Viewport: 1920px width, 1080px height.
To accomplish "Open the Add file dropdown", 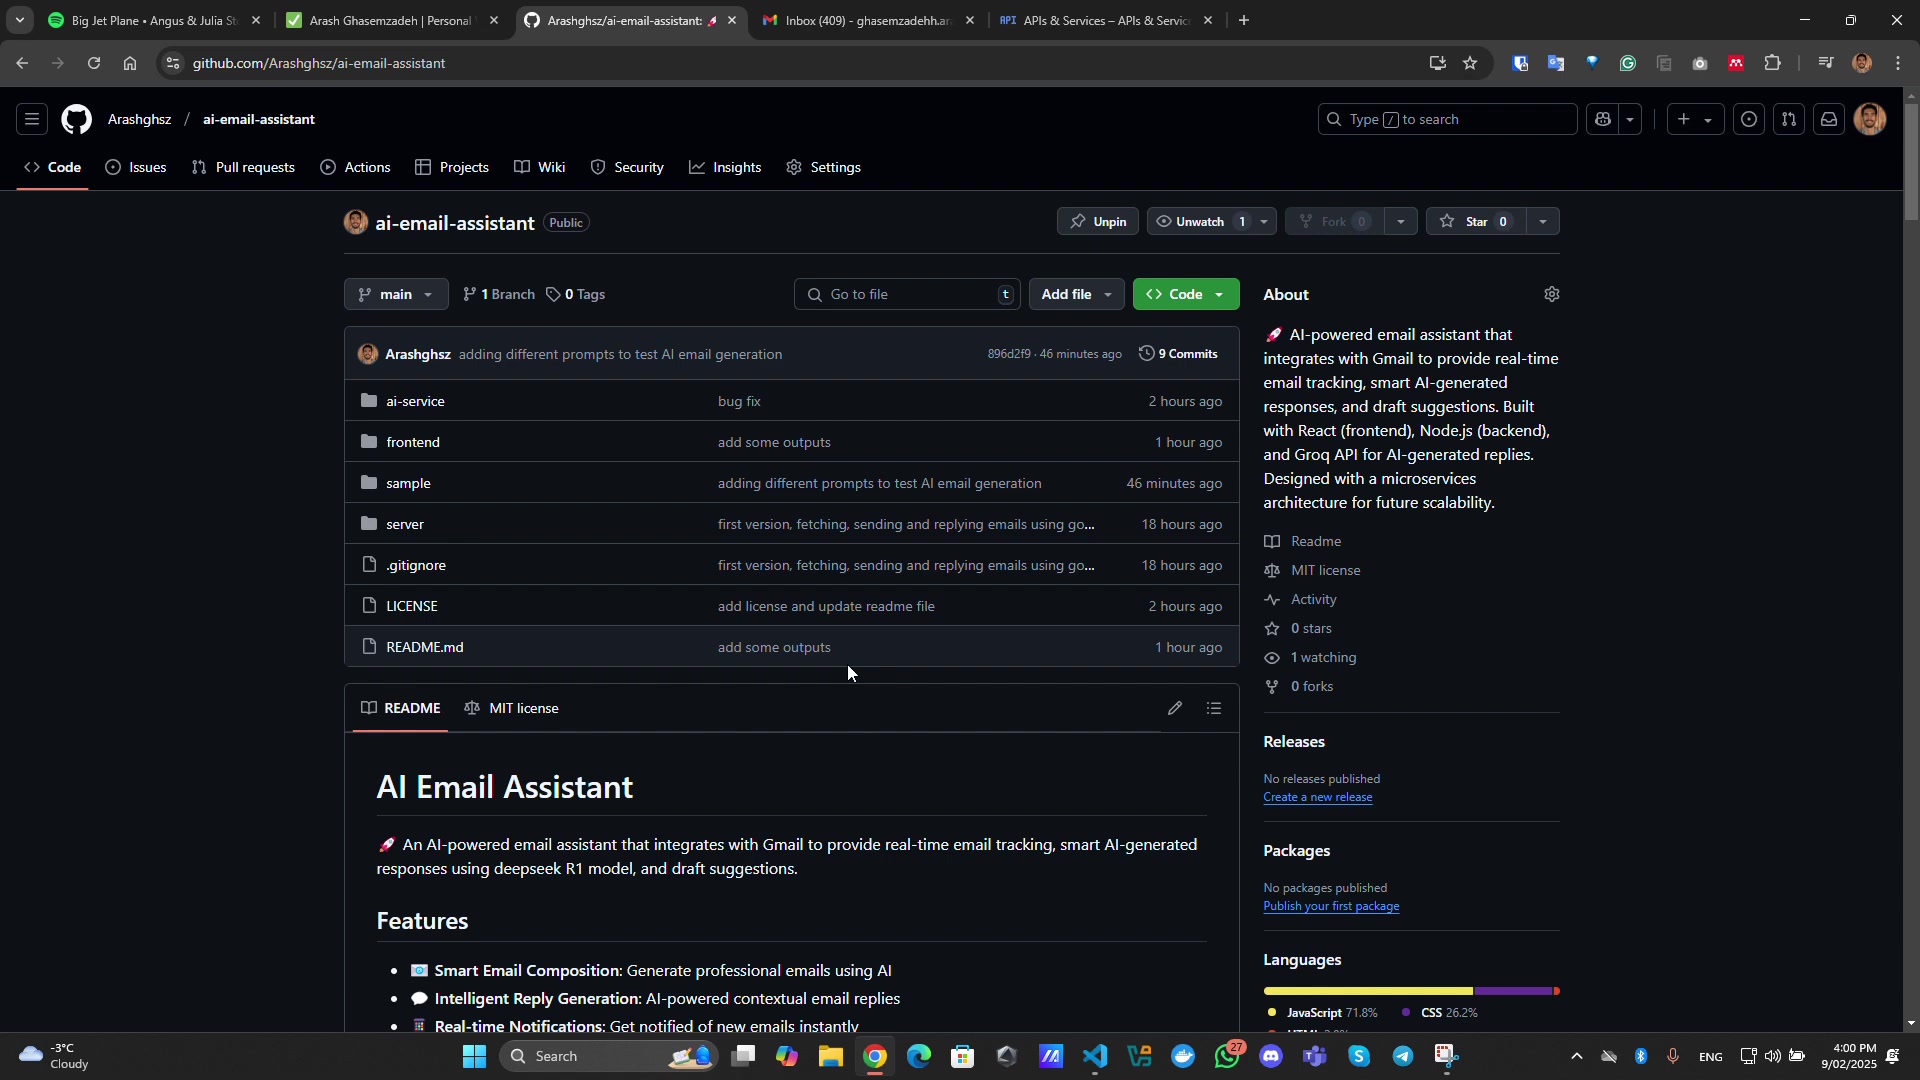I will [x=1077, y=294].
